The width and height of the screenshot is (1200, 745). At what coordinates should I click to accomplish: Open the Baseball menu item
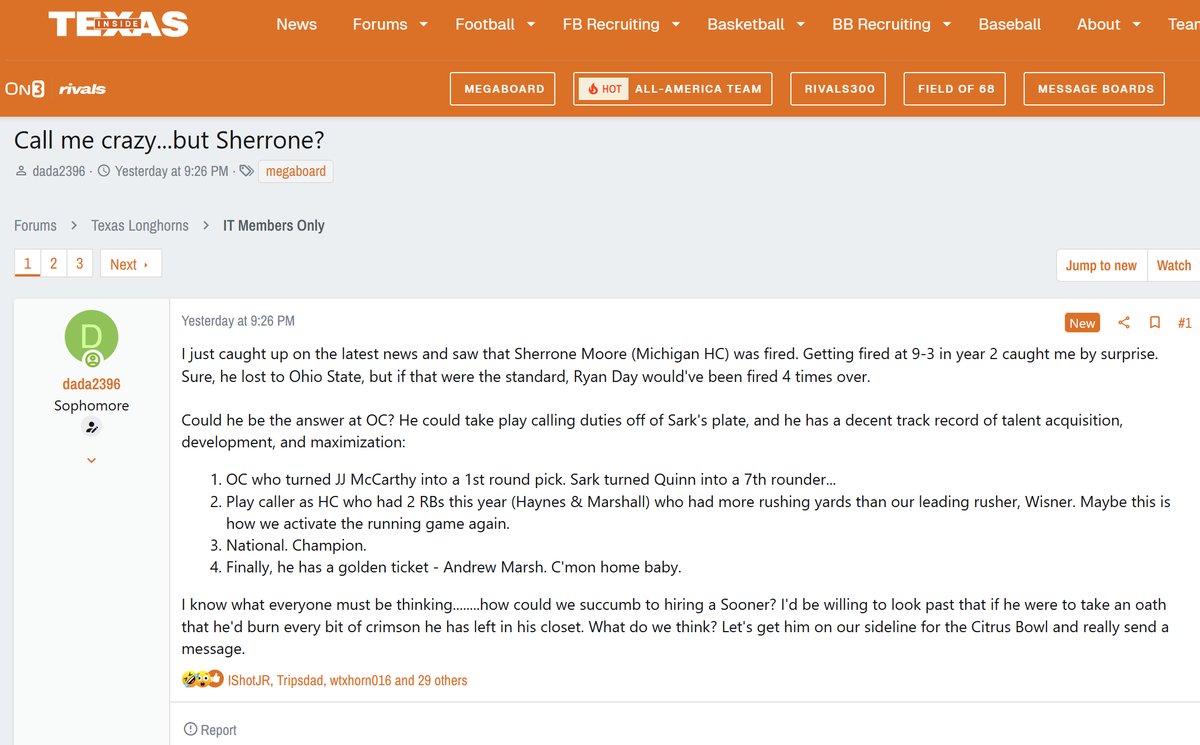[1009, 24]
